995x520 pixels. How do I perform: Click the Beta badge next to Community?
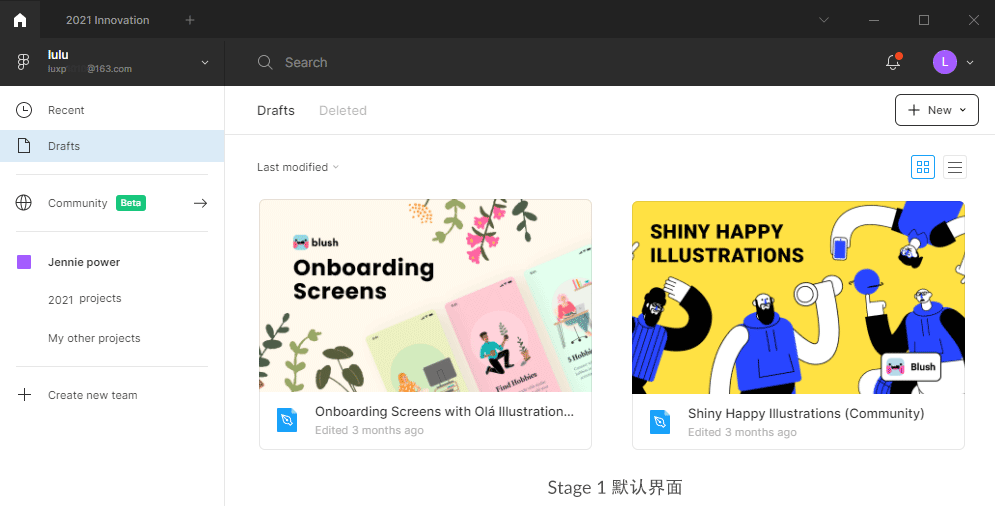click(131, 203)
